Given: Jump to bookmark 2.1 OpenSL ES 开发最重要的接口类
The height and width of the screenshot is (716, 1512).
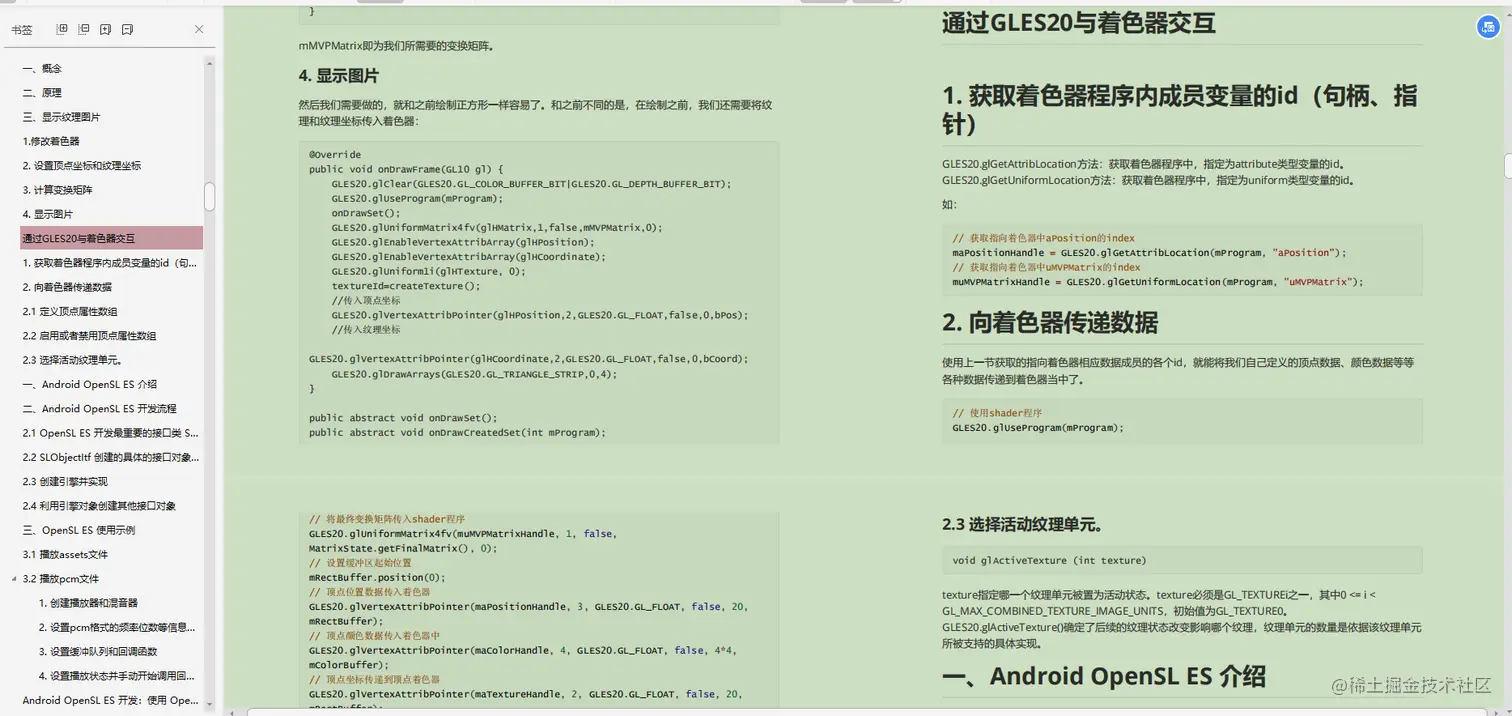Looking at the screenshot, I should coord(111,433).
